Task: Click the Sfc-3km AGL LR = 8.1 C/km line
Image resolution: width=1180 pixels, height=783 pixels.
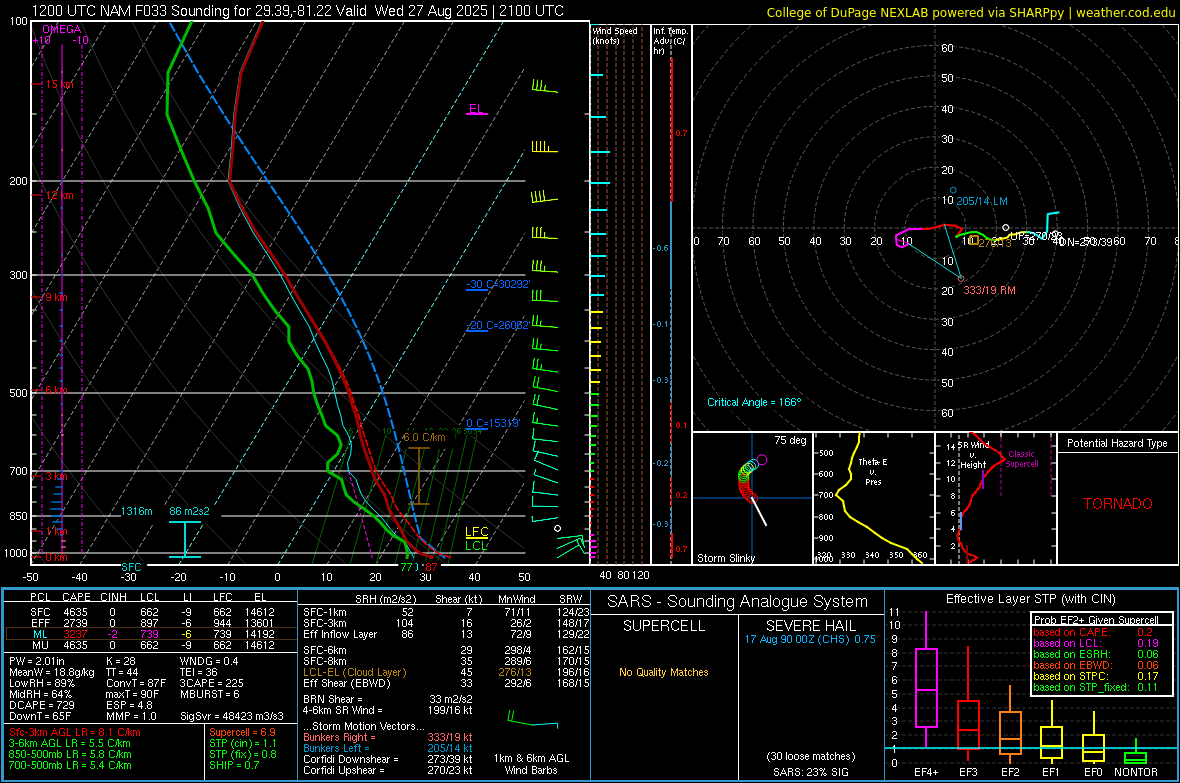Action: click(75, 732)
